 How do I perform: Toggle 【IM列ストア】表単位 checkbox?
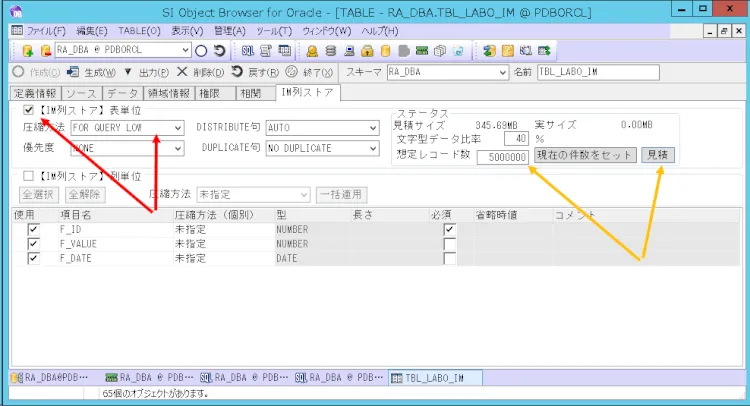[x=28, y=110]
